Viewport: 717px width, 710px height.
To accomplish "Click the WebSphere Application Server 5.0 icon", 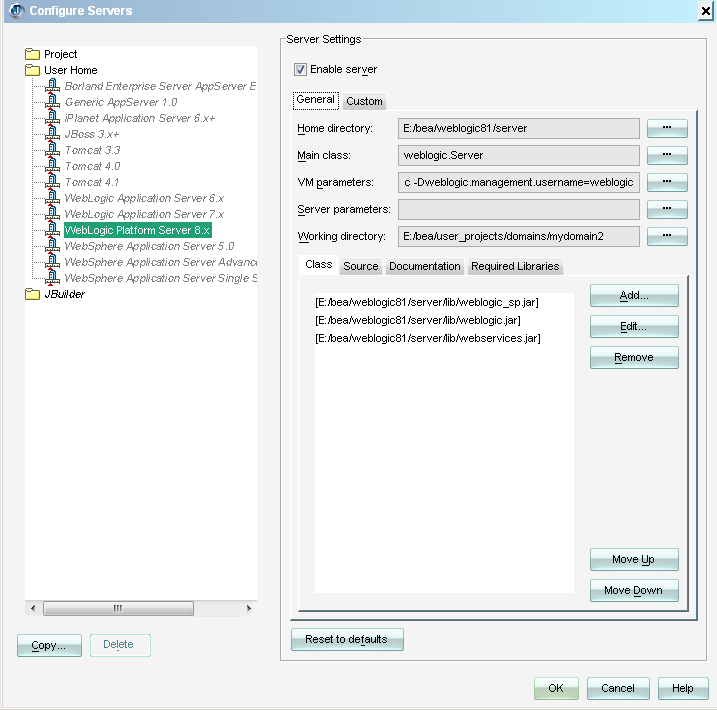I will [52, 246].
